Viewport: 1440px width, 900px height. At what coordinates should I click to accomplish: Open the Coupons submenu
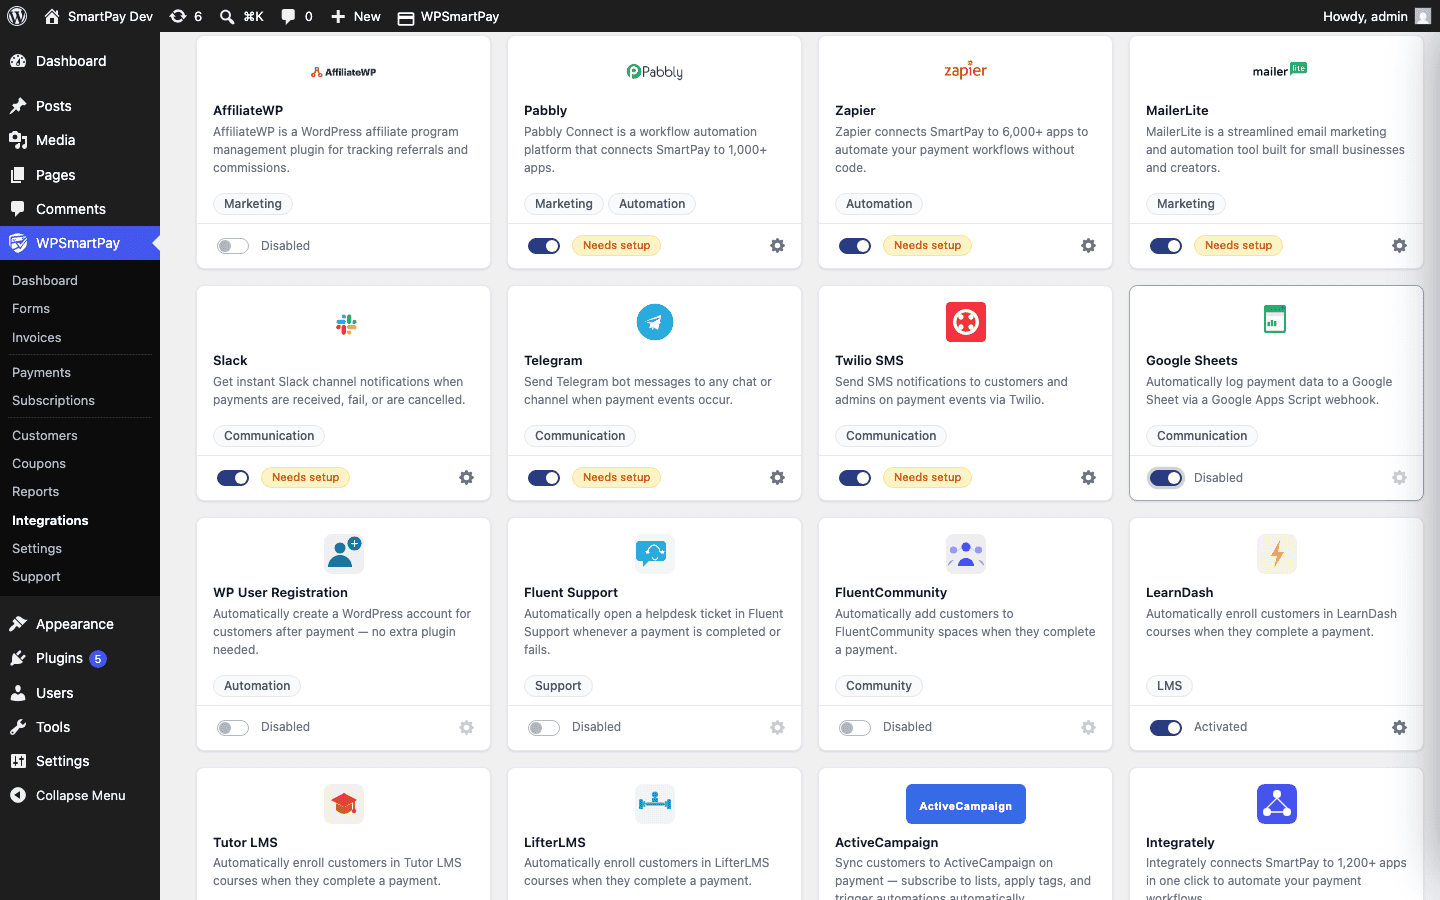tap(39, 464)
